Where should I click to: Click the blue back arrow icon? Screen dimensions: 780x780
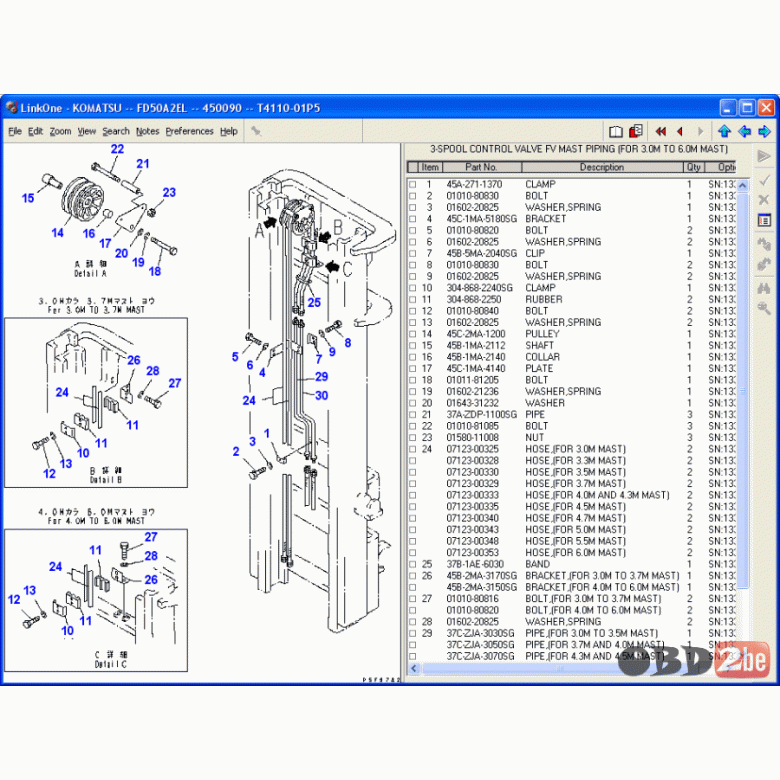pos(744,131)
